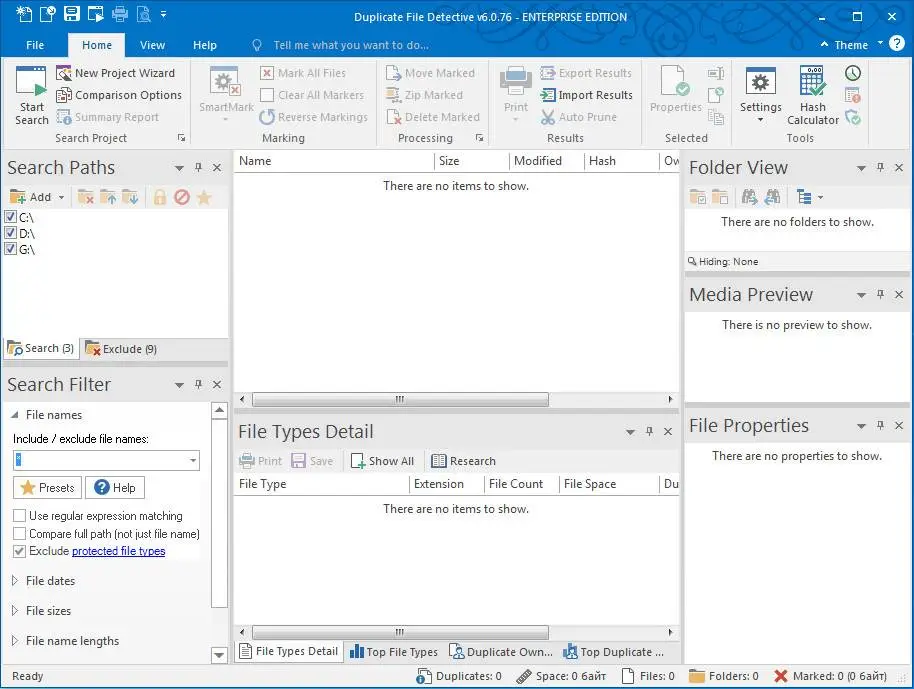The image size is (914, 689).
Task: Switch to the Exclude (9) tab
Action: 121,349
